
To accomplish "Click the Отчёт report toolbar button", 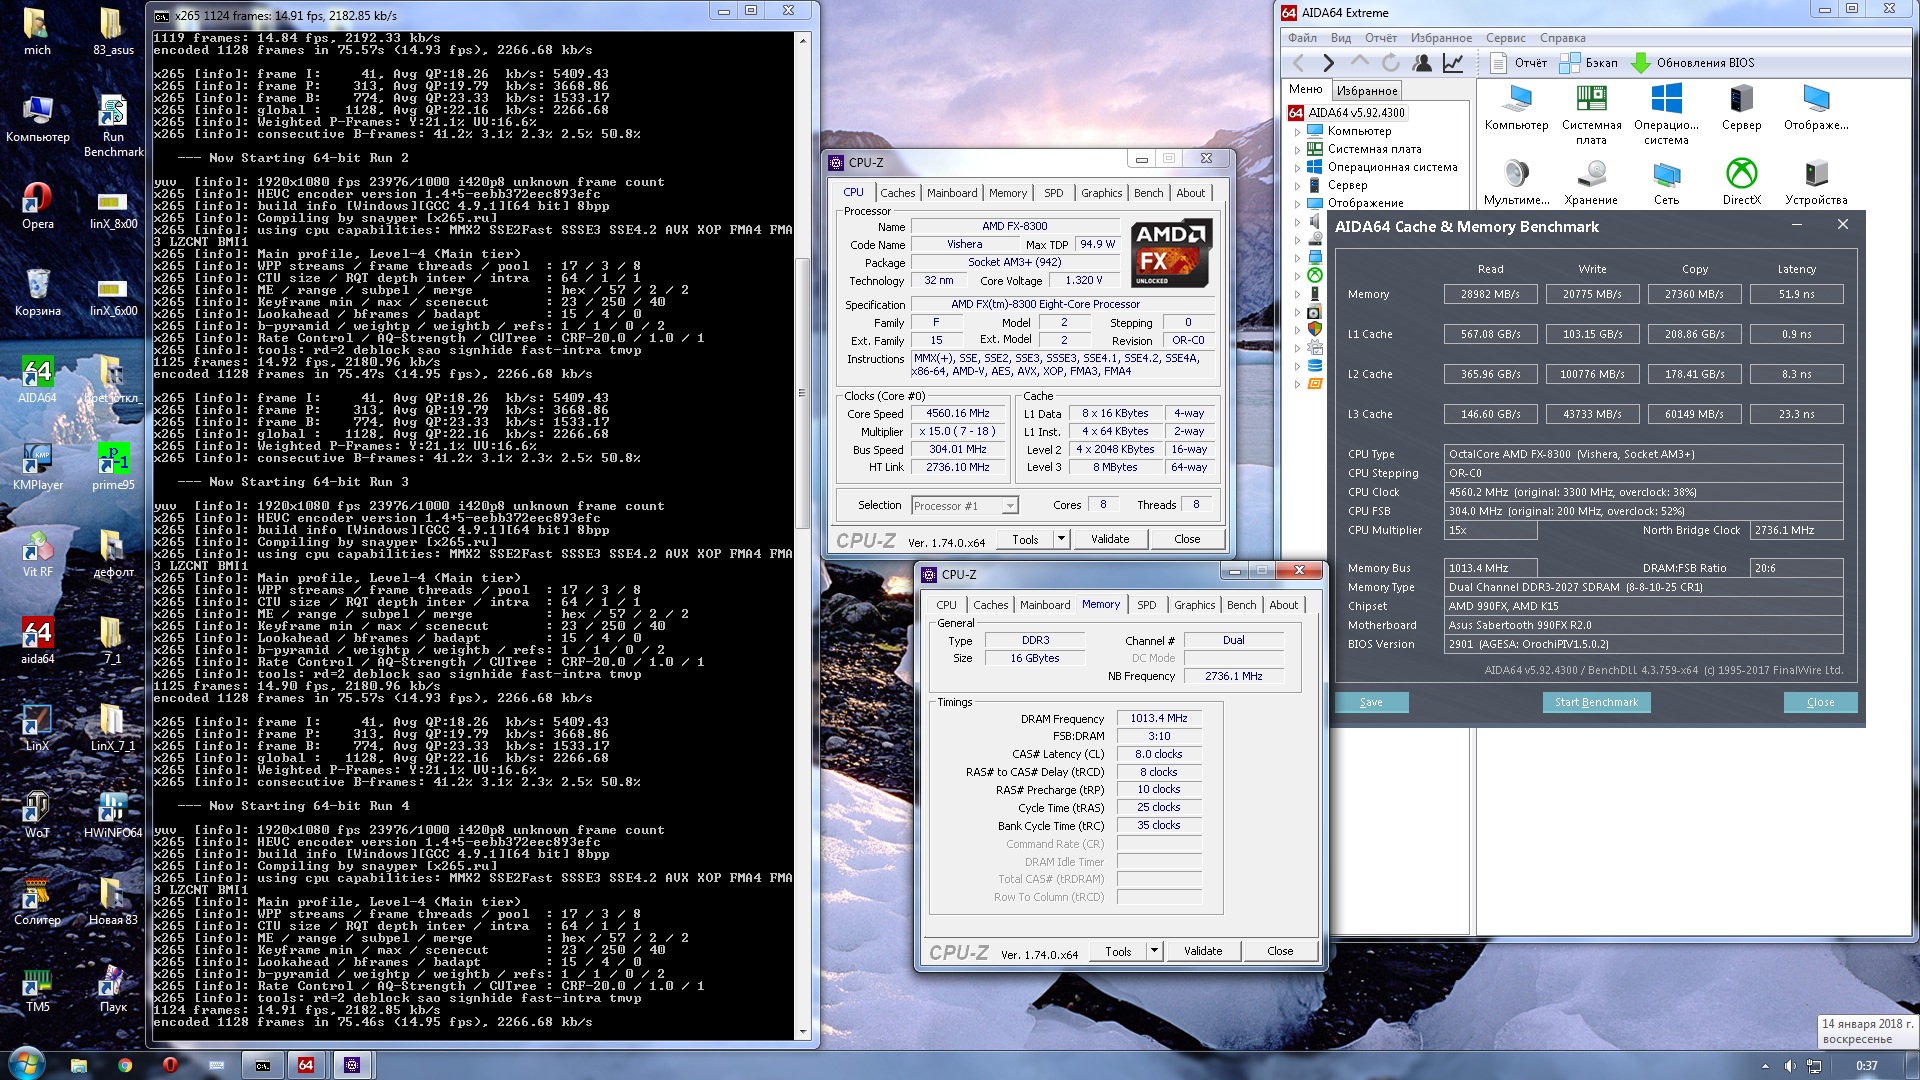I will (1519, 63).
